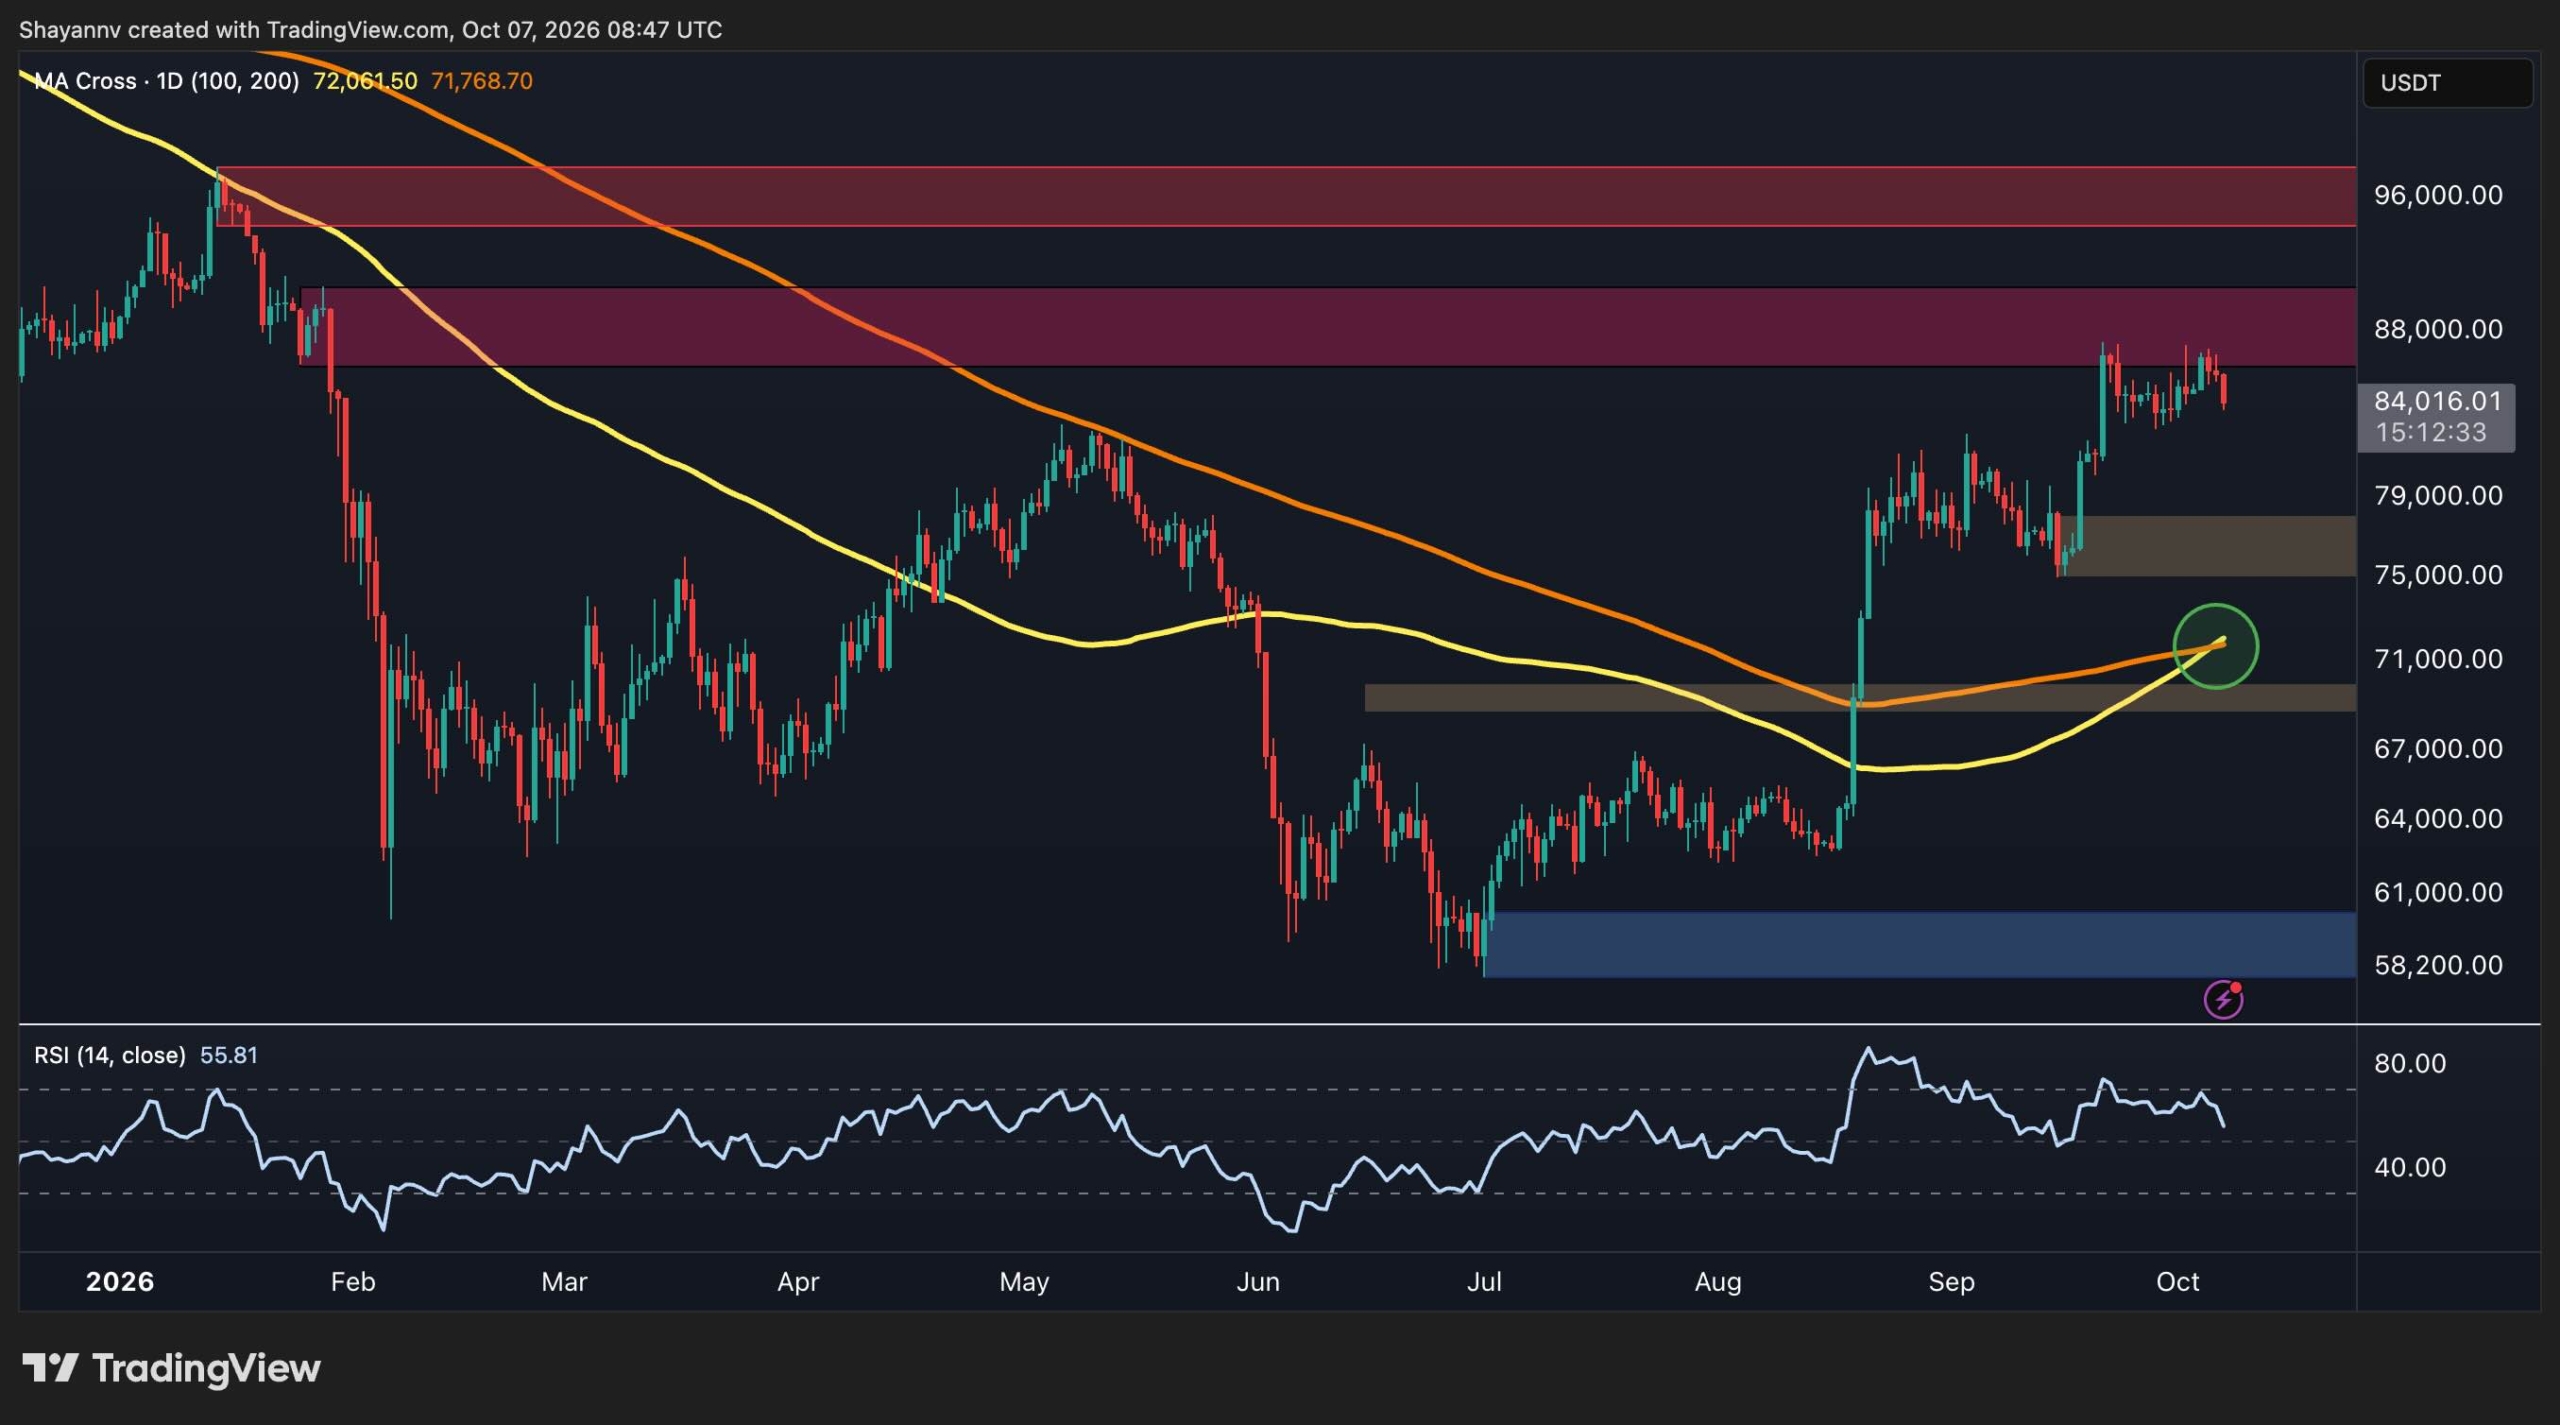
Task: Click the 61,000.00 price axis label
Action: (x=2438, y=892)
